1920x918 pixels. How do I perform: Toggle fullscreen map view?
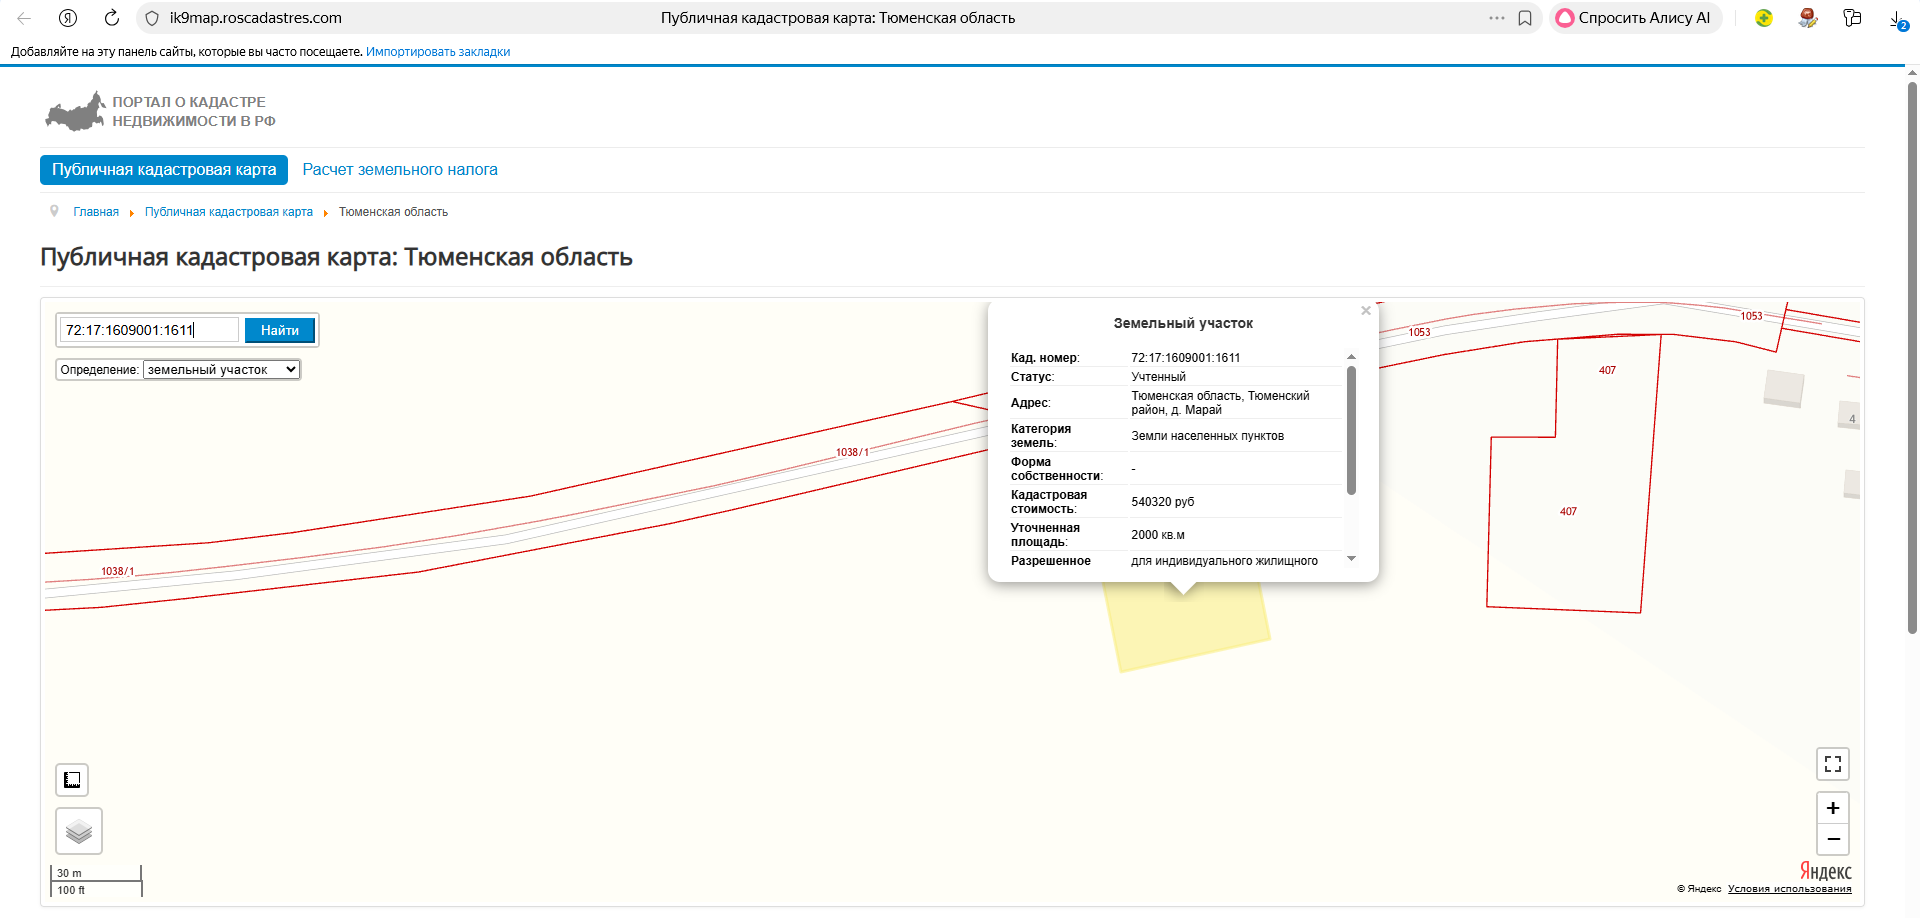point(1832,764)
